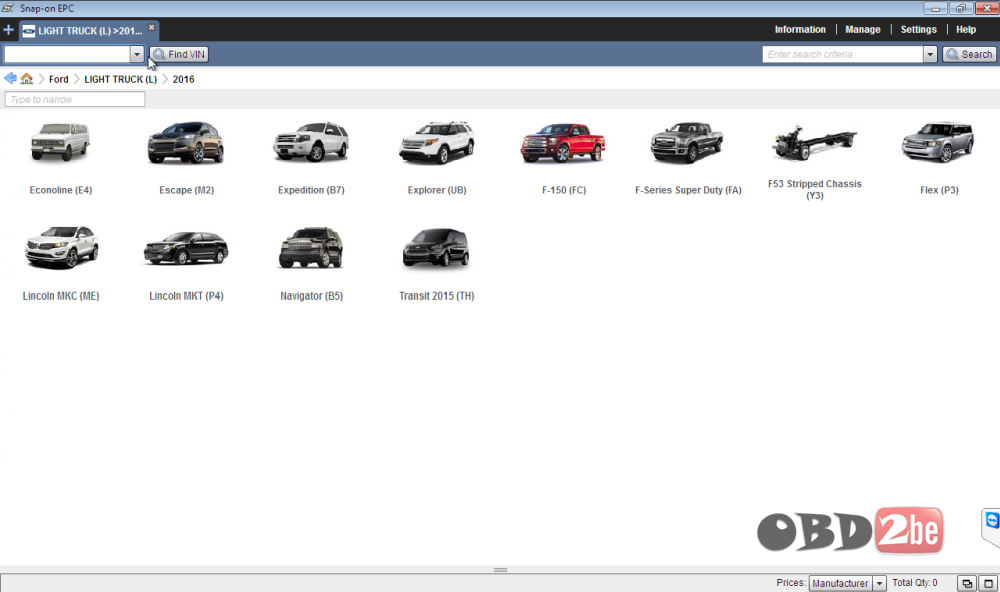Viewport: 1000px width, 592px height.
Task: Minimize the Snap-on EPC window
Action: click(x=935, y=8)
